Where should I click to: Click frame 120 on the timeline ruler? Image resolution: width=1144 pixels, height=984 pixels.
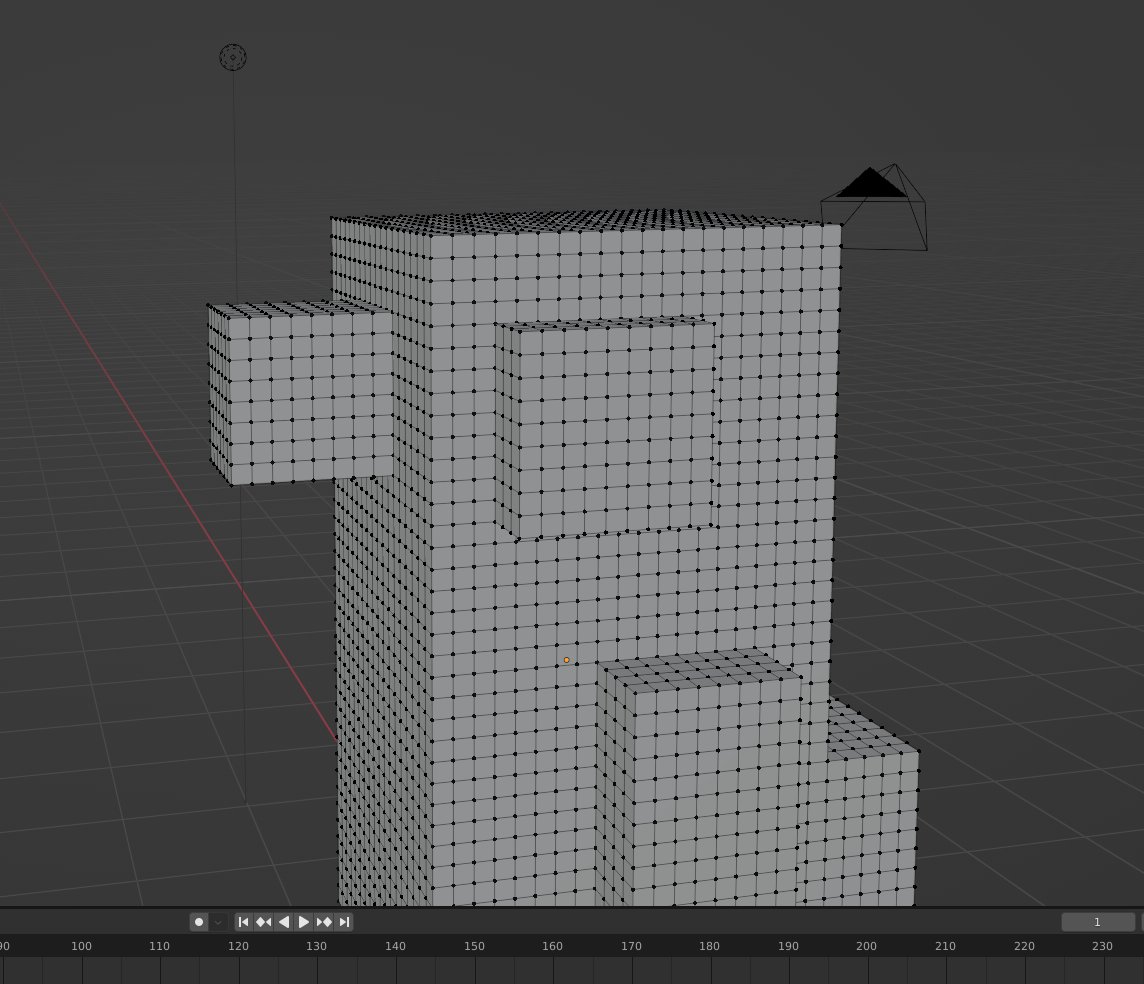238,946
